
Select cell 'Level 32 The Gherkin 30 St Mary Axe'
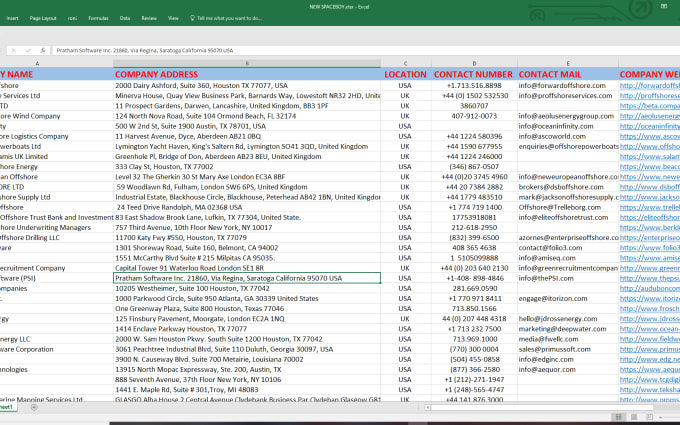247,177
